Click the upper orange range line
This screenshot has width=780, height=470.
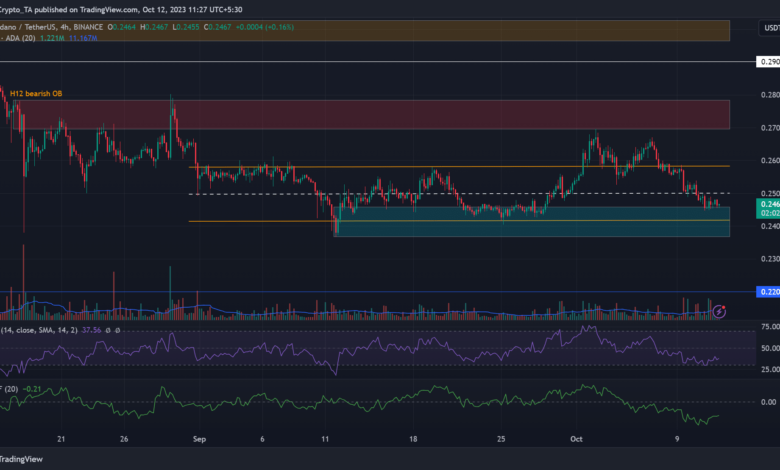[400, 166]
